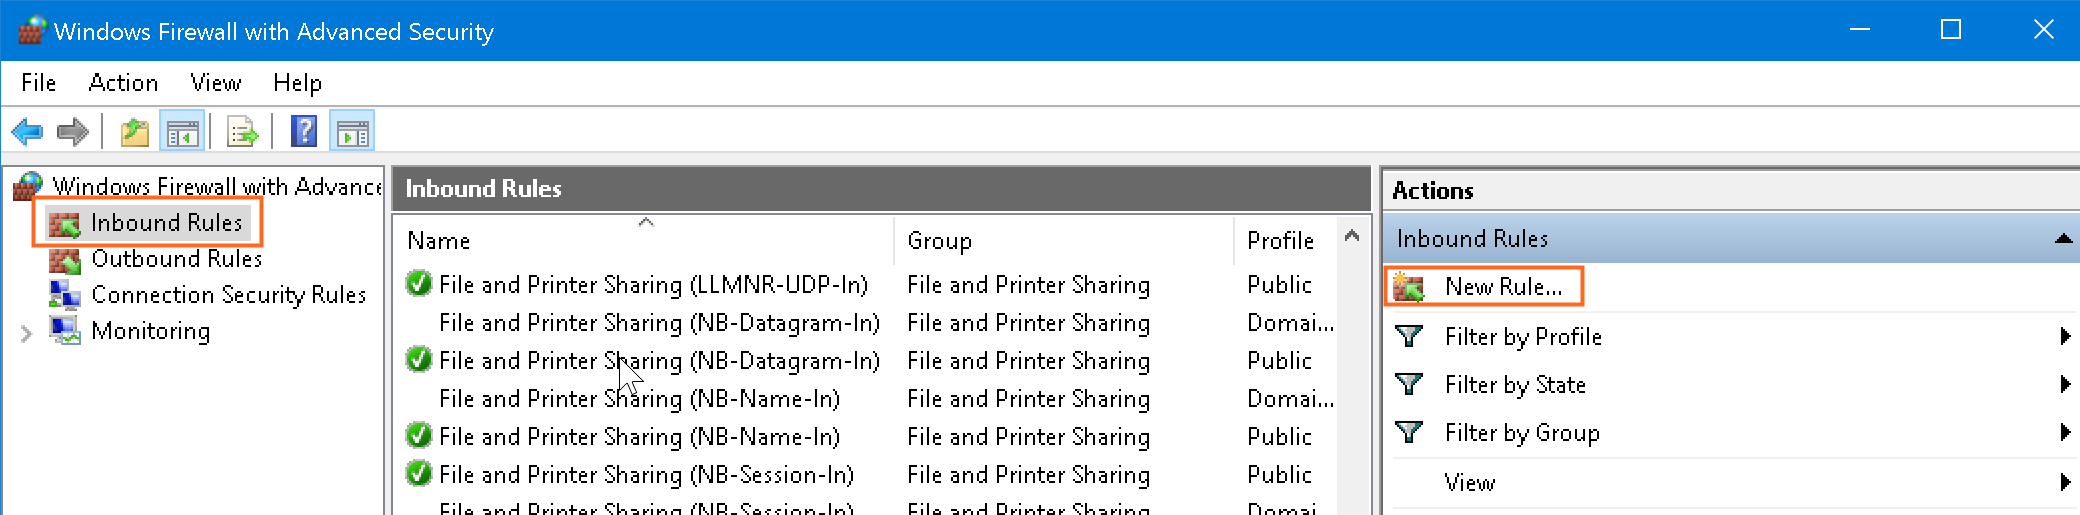Expand the Monitoring tree node
Screen dimensions: 2080x515
click(x=26, y=333)
